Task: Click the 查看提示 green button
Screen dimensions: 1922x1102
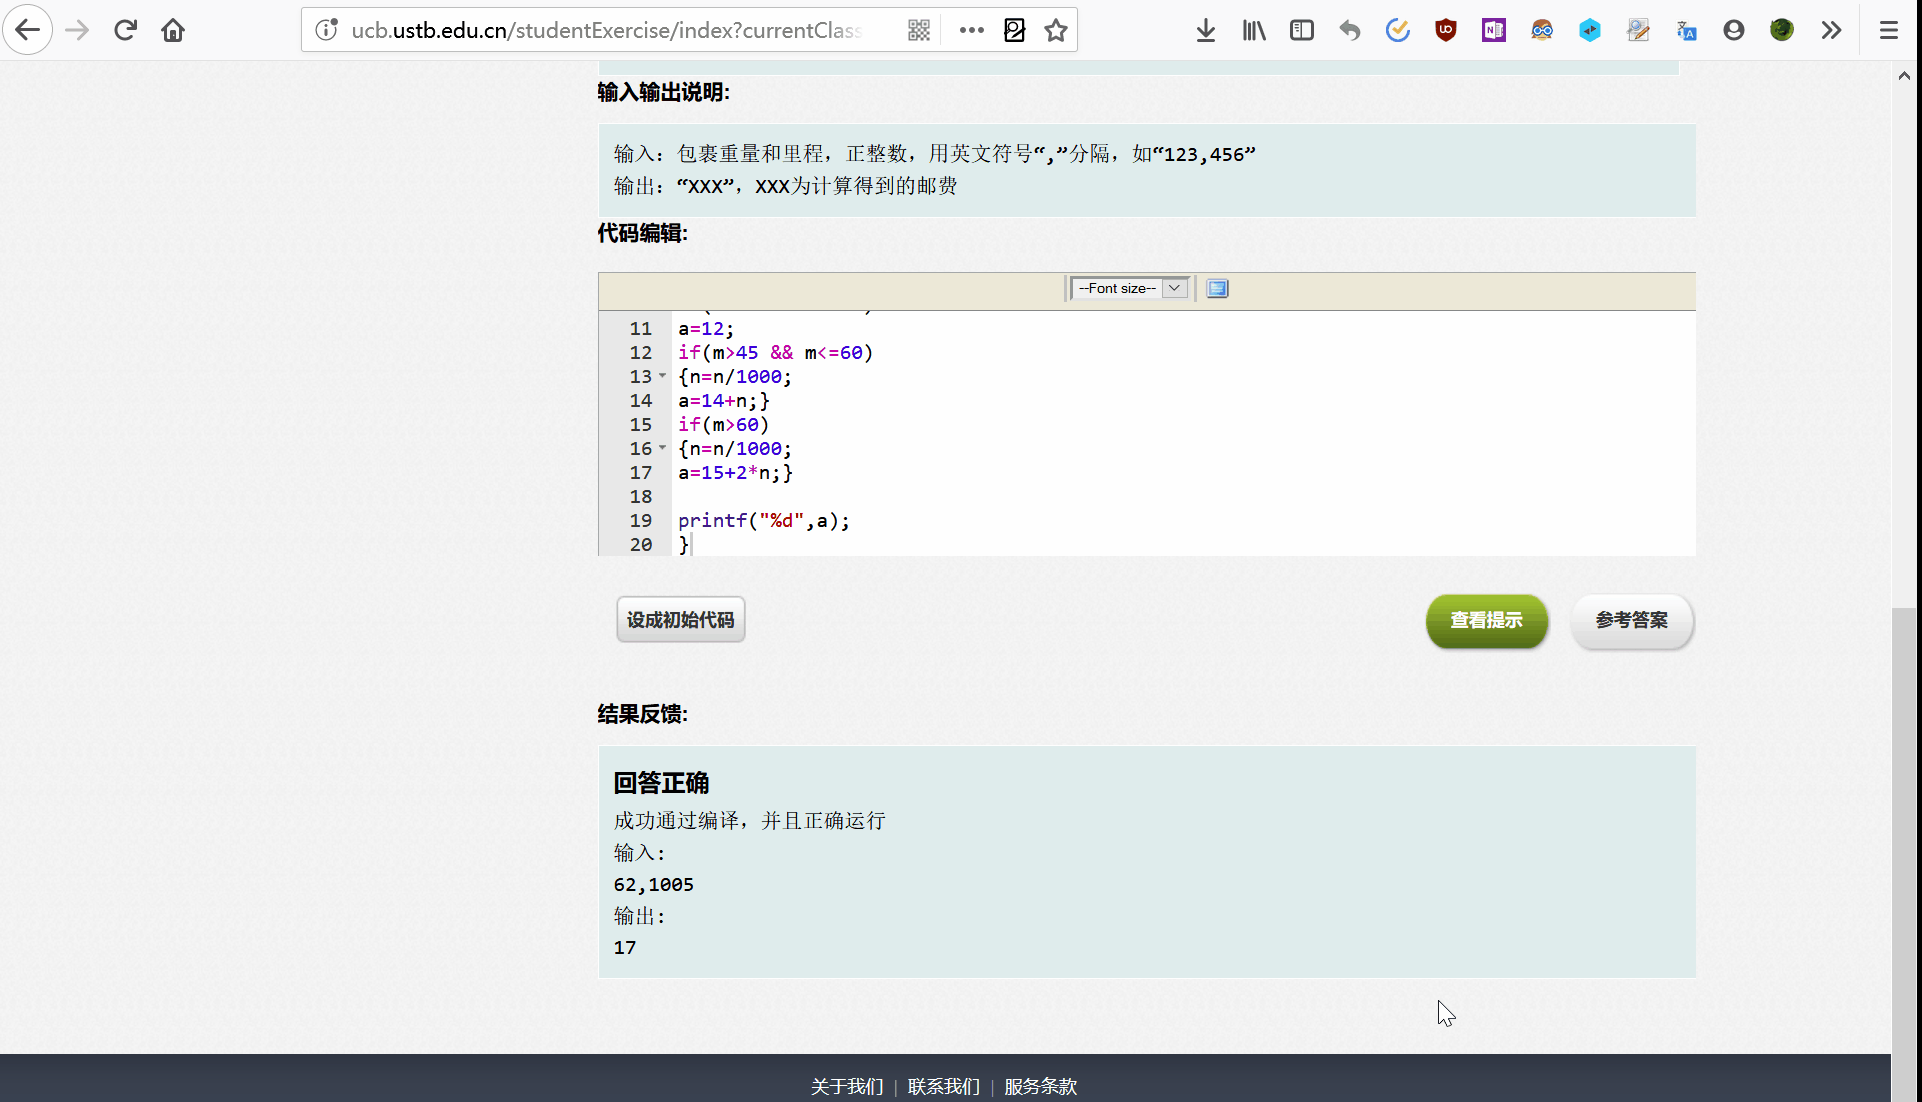Action: pos(1486,620)
